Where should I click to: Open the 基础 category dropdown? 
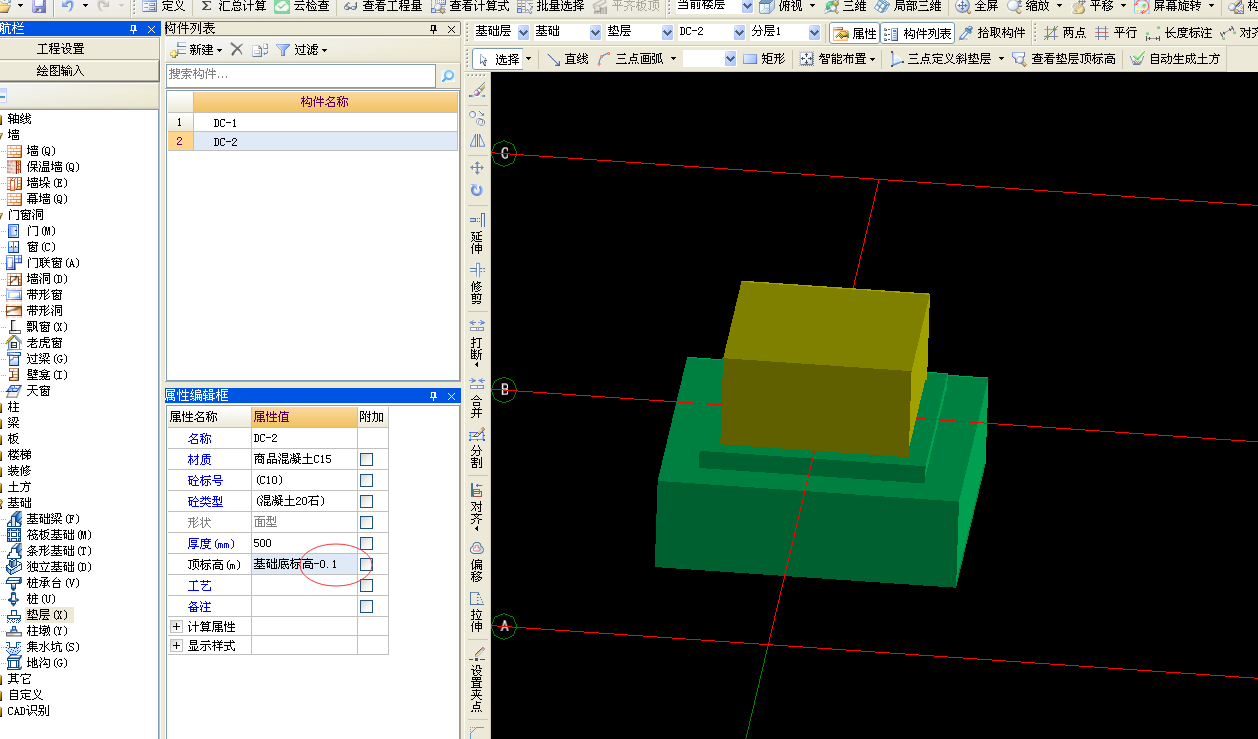point(596,32)
